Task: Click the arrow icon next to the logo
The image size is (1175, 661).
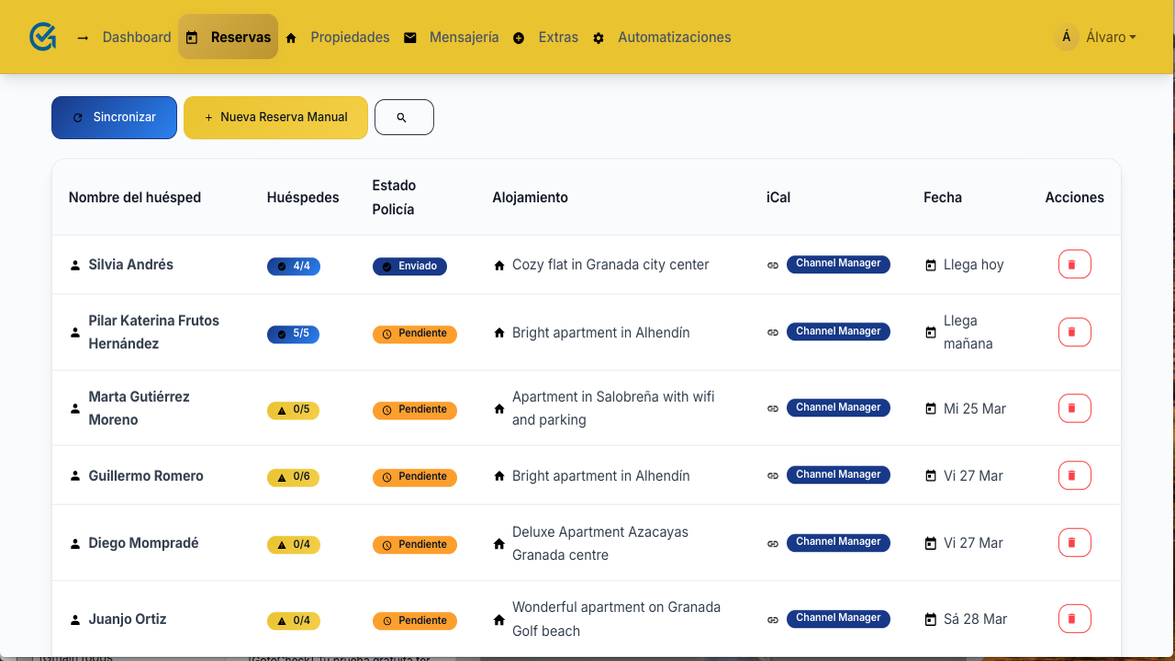Action: [x=81, y=37]
